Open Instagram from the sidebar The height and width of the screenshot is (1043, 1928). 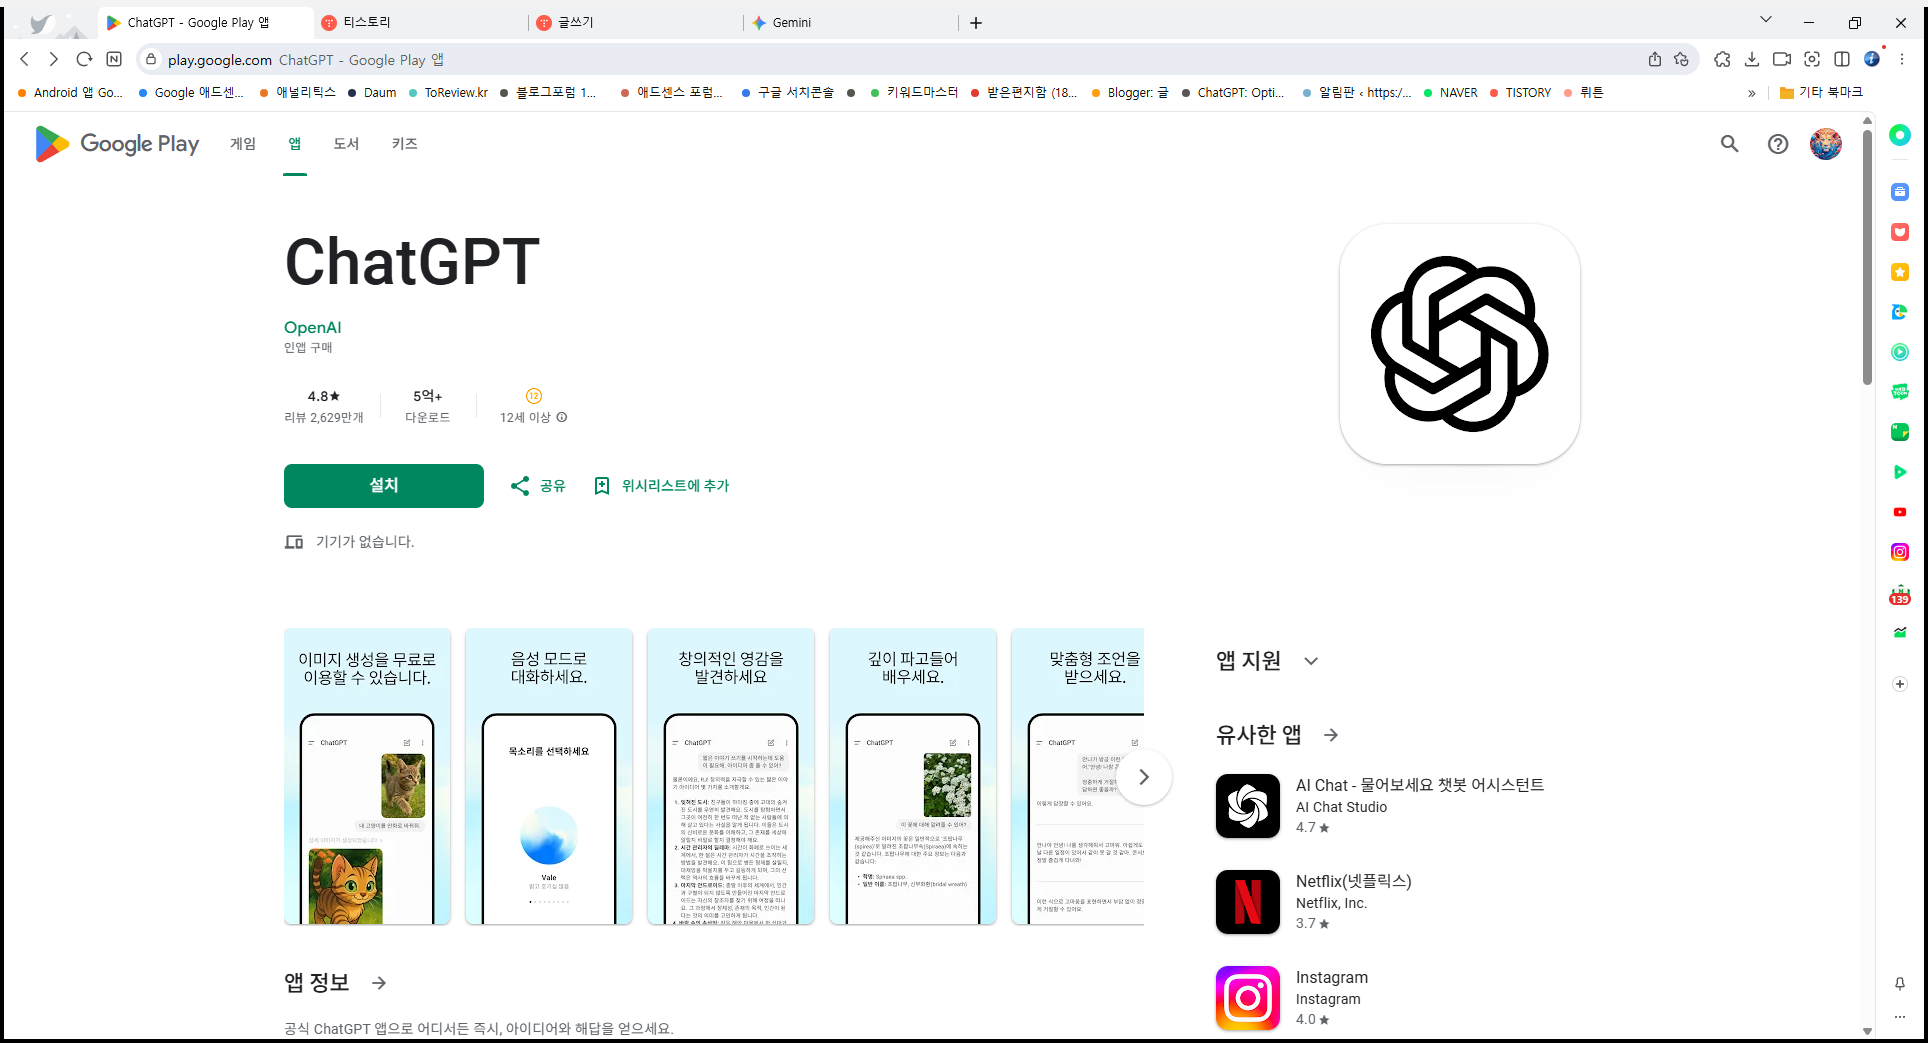tap(1900, 552)
